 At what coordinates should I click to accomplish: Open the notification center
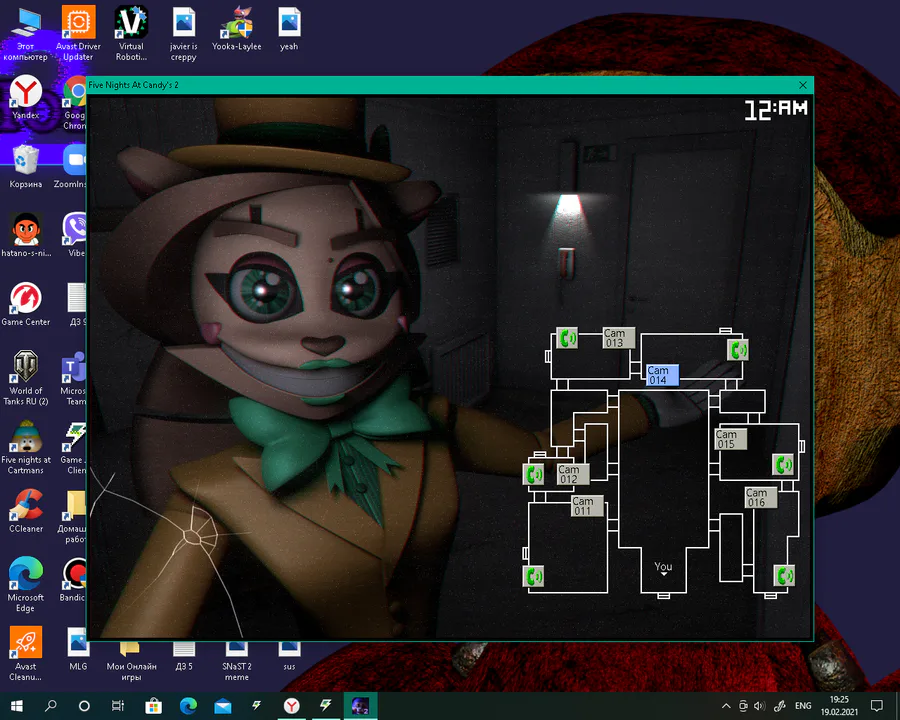point(876,706)
